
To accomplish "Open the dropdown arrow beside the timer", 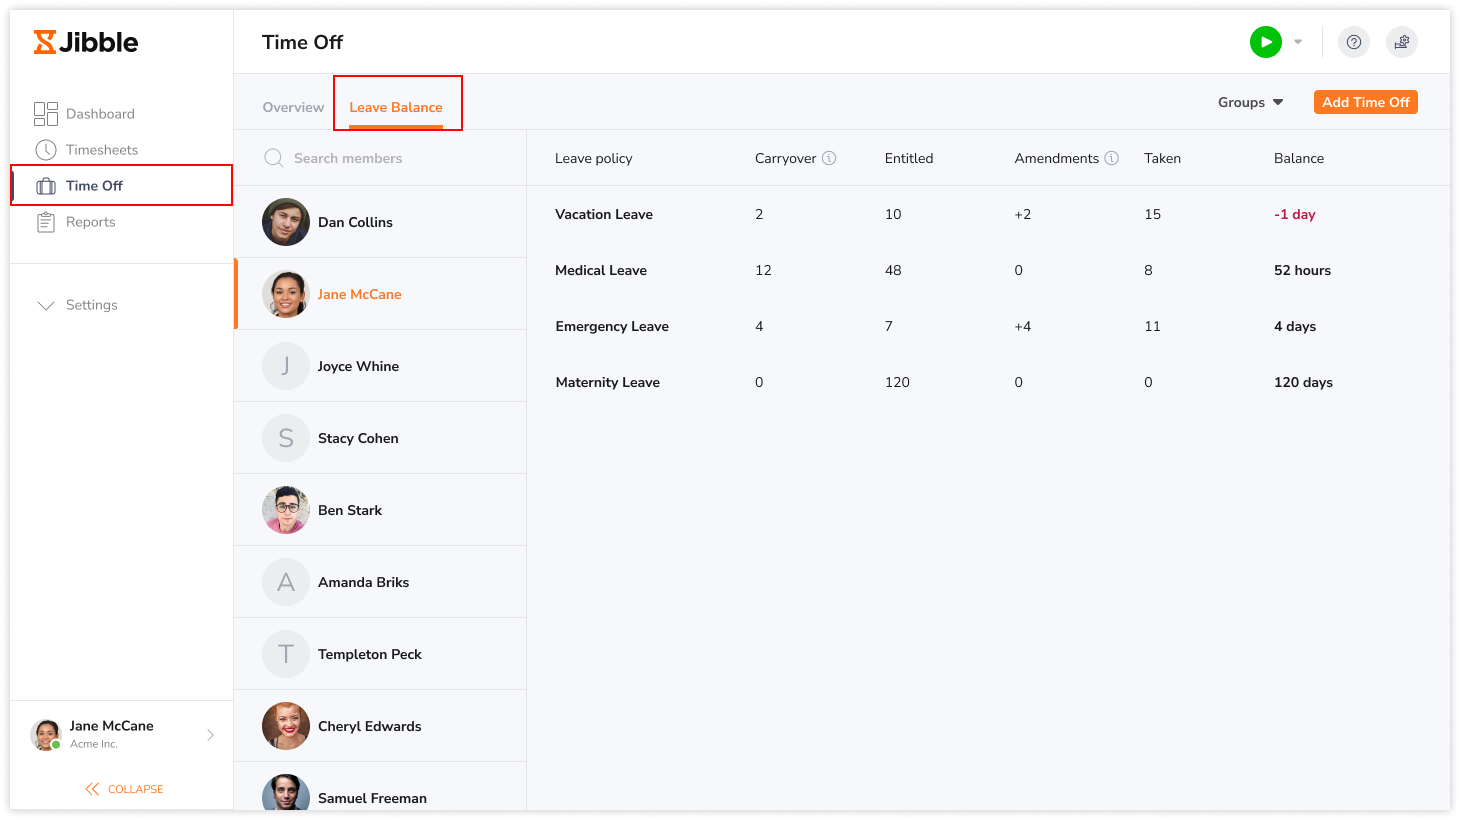I will click(x=1297, y=41).
